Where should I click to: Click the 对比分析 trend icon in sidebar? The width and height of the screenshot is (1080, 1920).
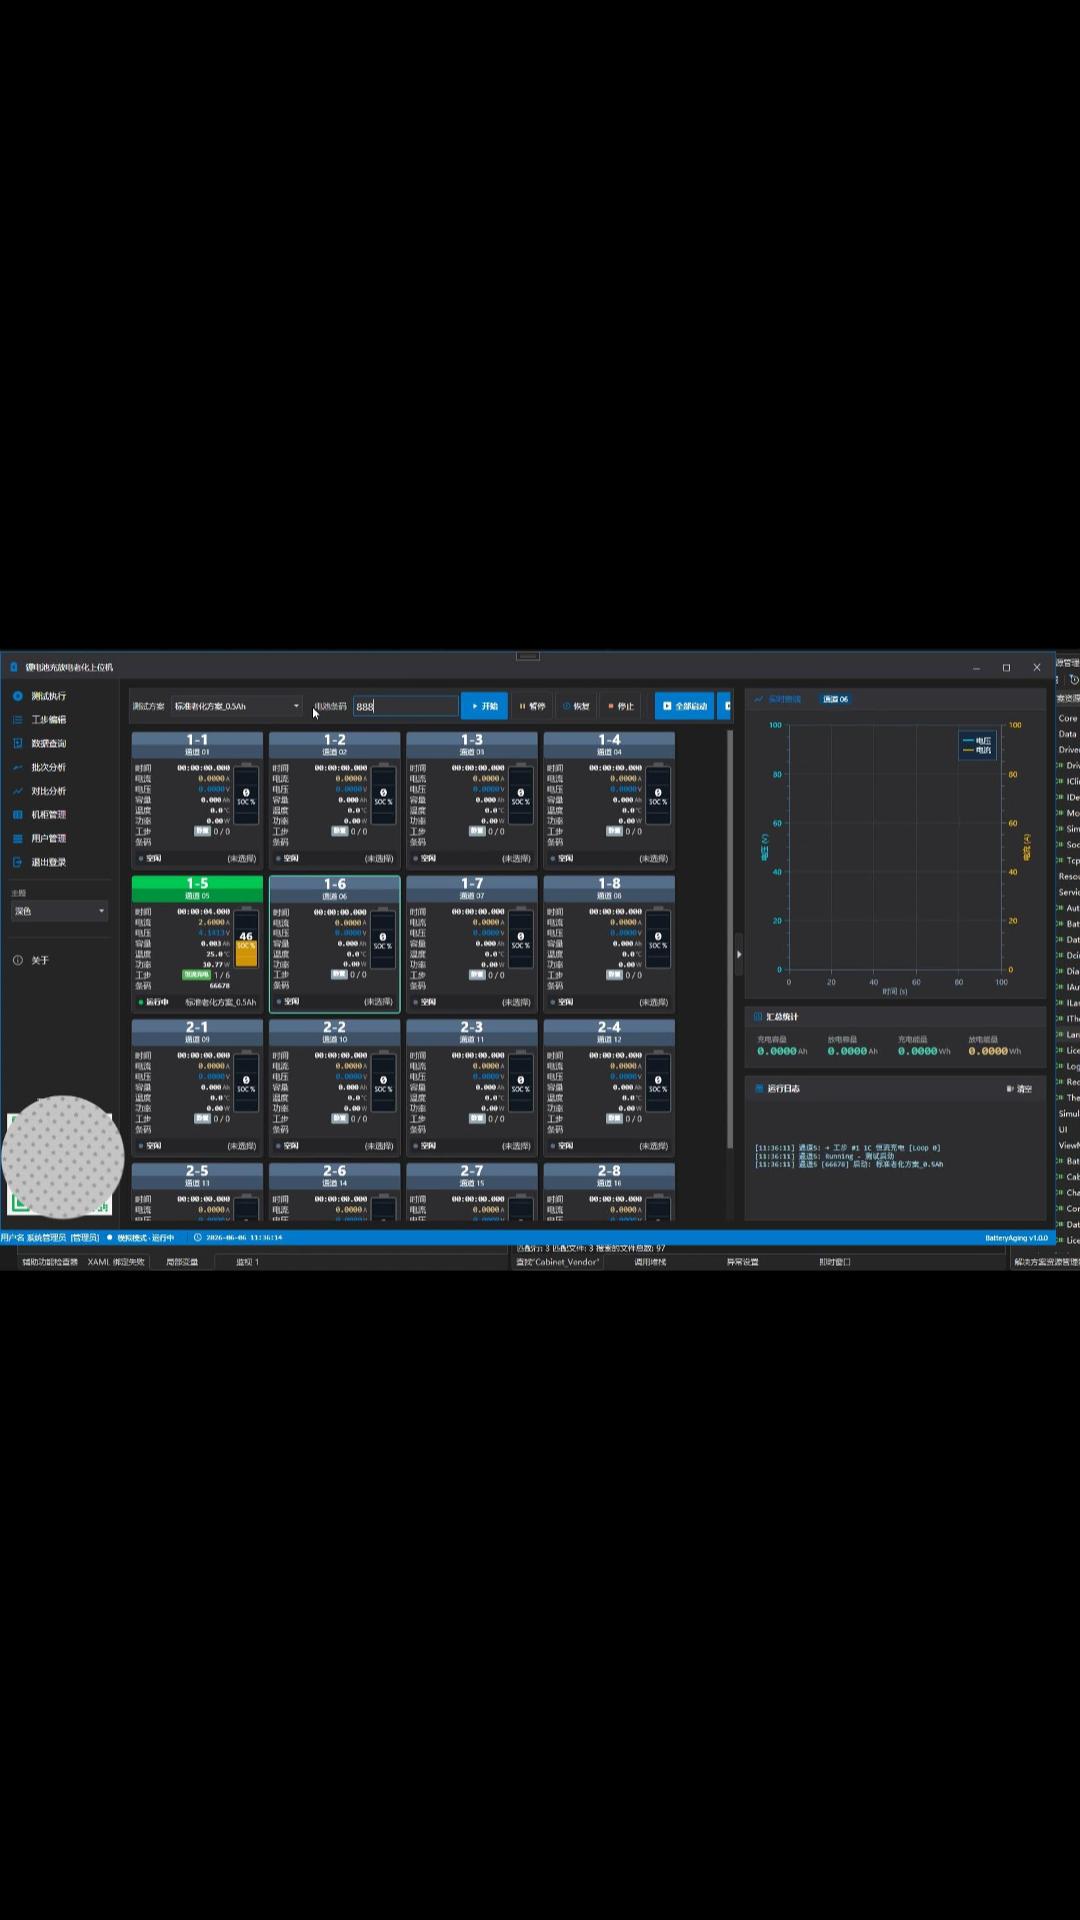[x=17, y=791]
